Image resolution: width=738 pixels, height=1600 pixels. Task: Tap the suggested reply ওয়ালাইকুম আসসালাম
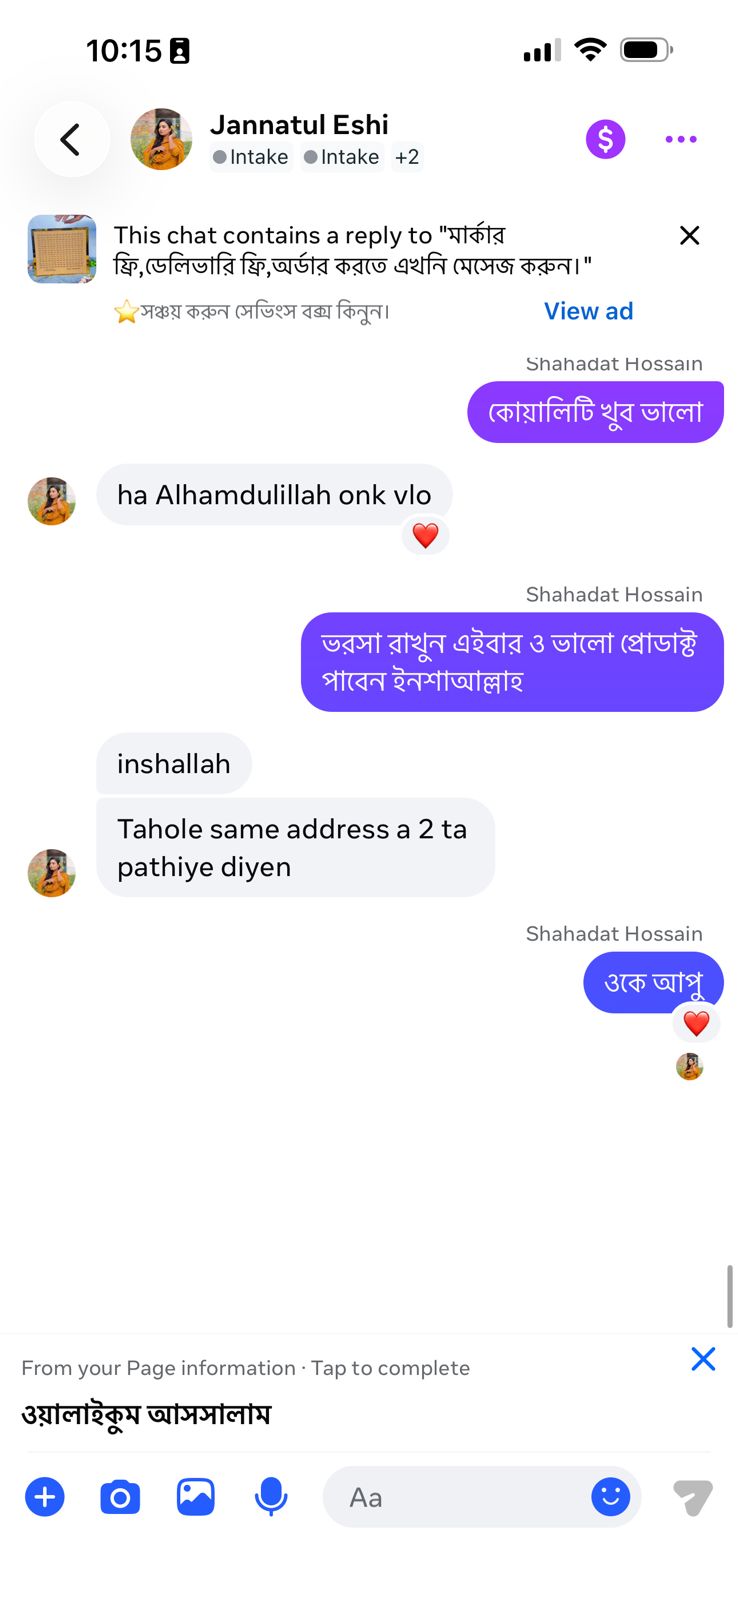click(146, 1414)
